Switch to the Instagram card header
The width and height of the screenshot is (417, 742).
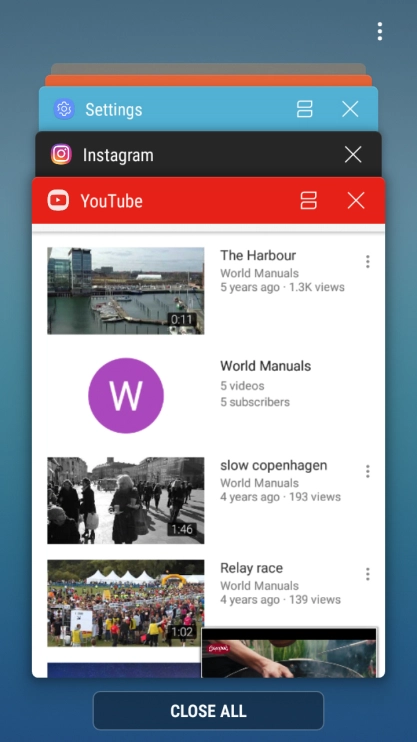[x=208, y=155]
